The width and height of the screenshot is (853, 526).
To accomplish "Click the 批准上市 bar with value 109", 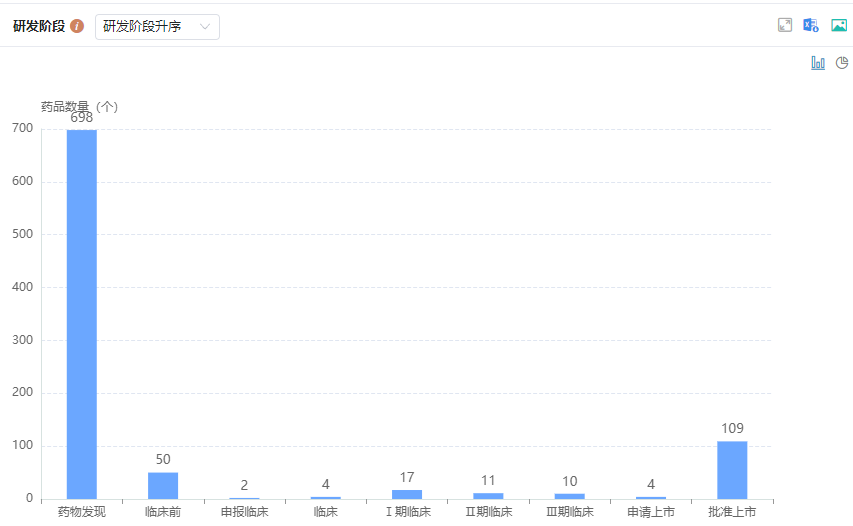I will point(732,469).
